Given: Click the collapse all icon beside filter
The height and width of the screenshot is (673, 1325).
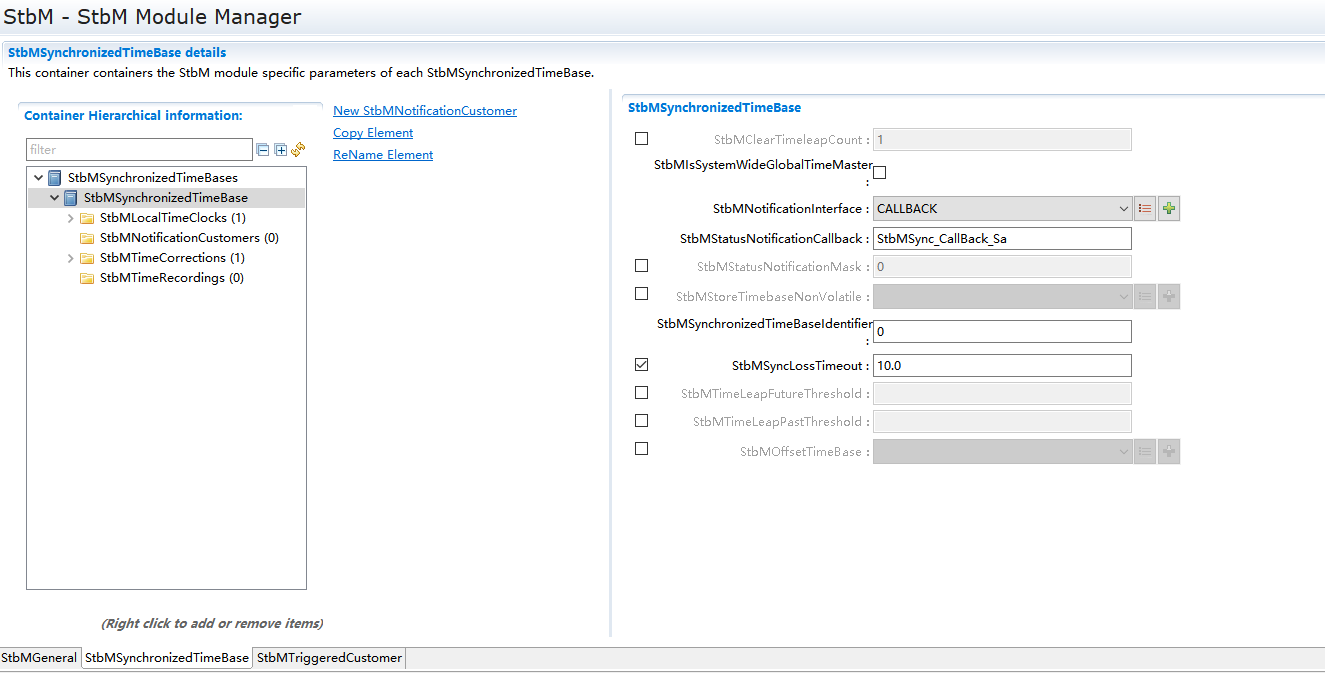Looking at the screenshot, I should tap(263, 150).
